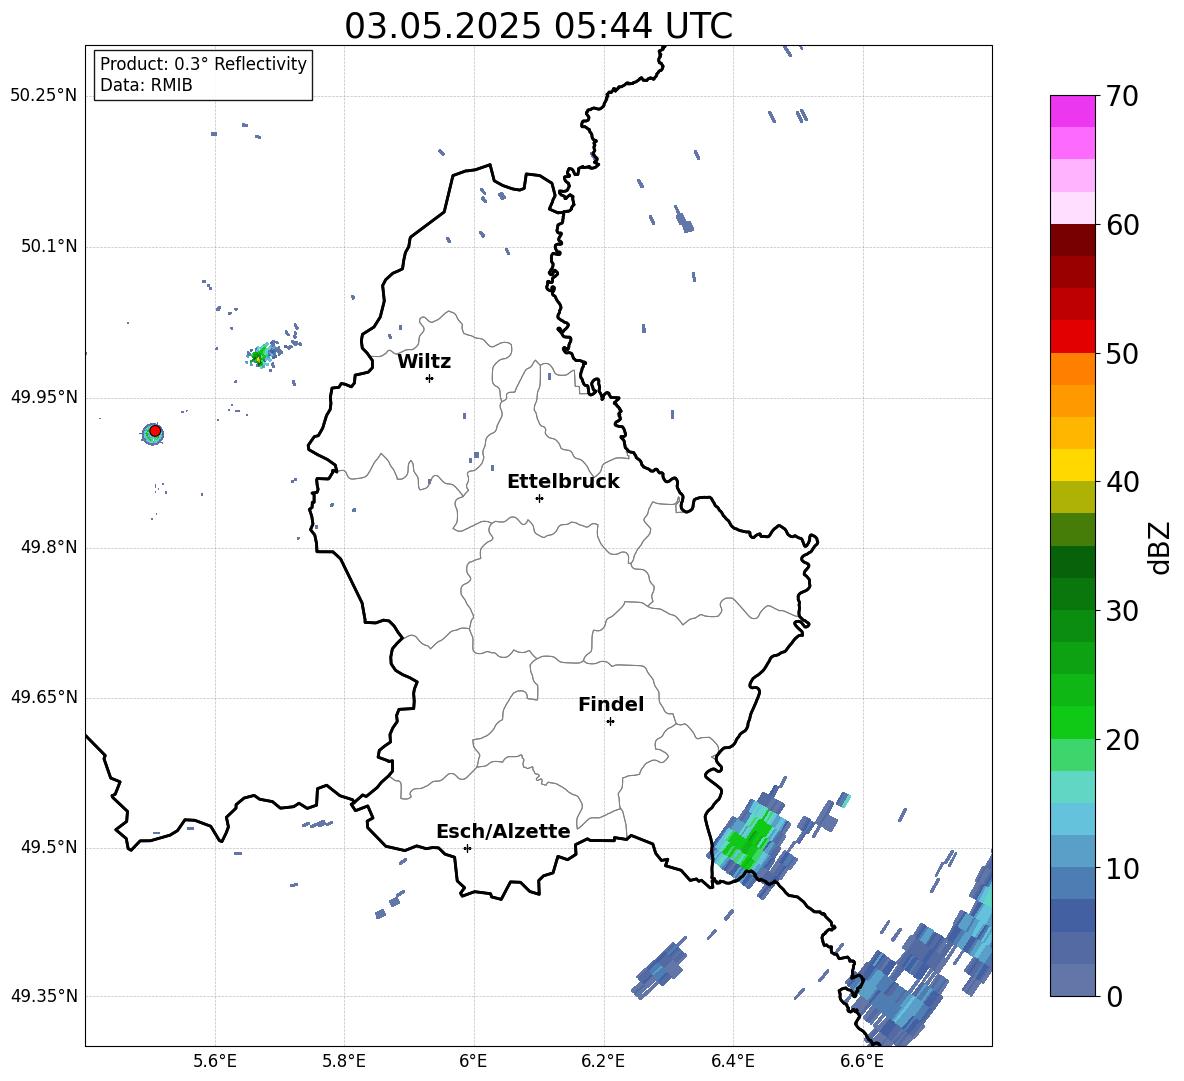
Task: Click the 49.35°N latitude label
Action: [x=44, y=996]
